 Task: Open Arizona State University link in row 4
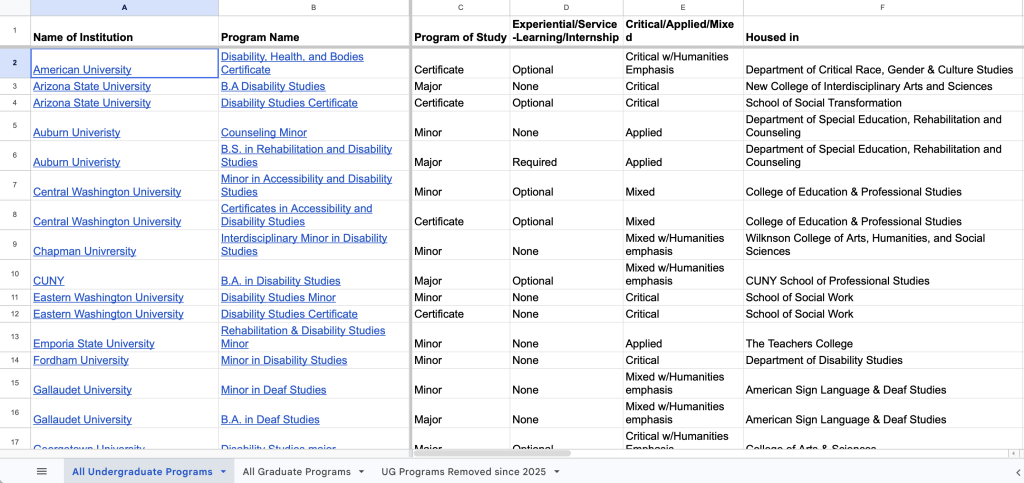point(92,103)
